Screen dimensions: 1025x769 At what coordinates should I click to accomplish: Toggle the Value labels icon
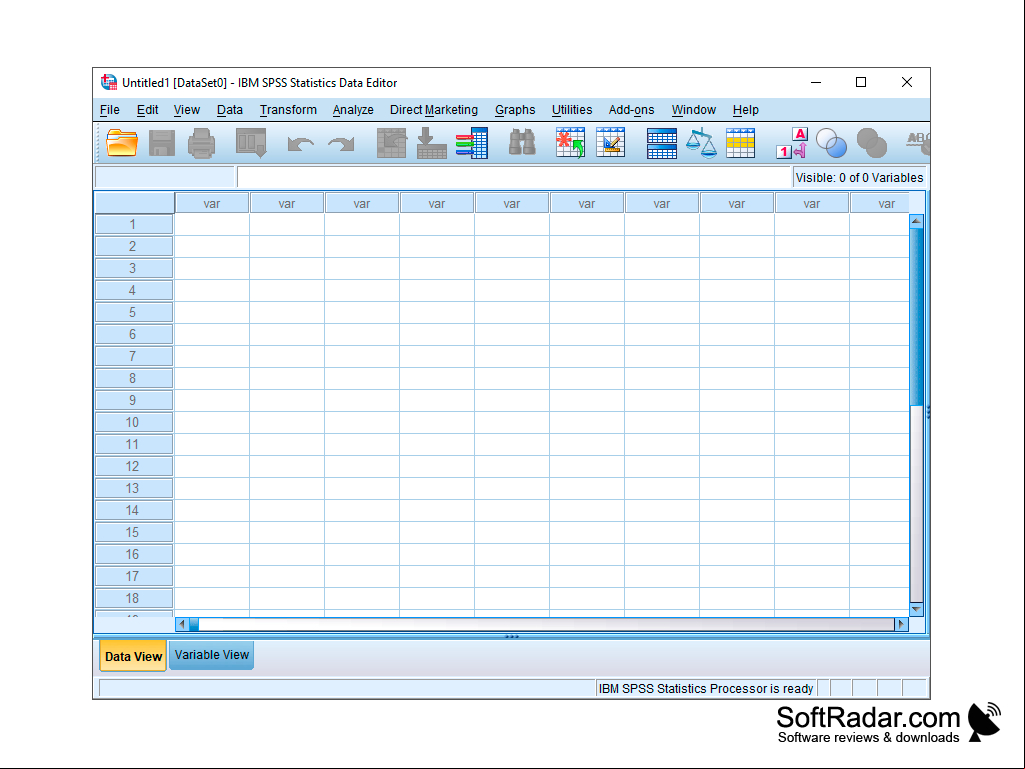pos(792,143)
